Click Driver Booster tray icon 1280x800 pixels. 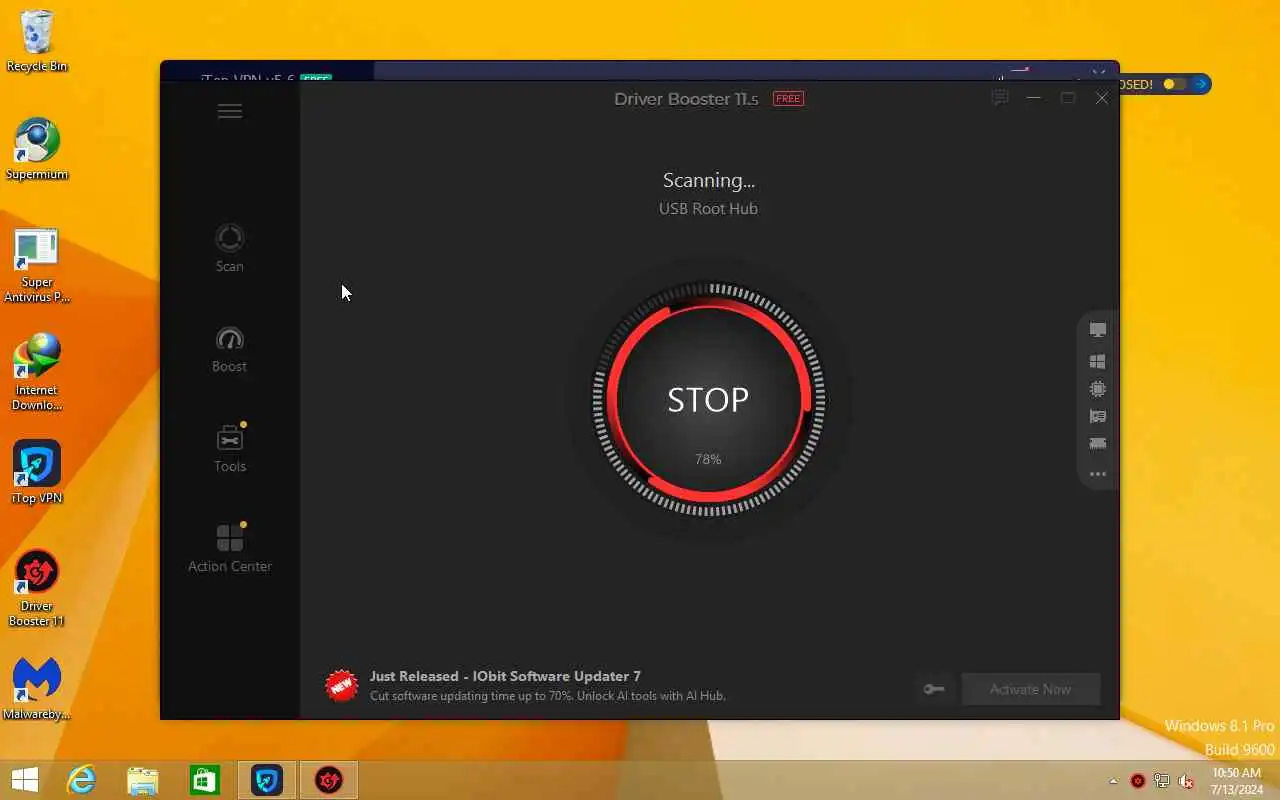1138,781
